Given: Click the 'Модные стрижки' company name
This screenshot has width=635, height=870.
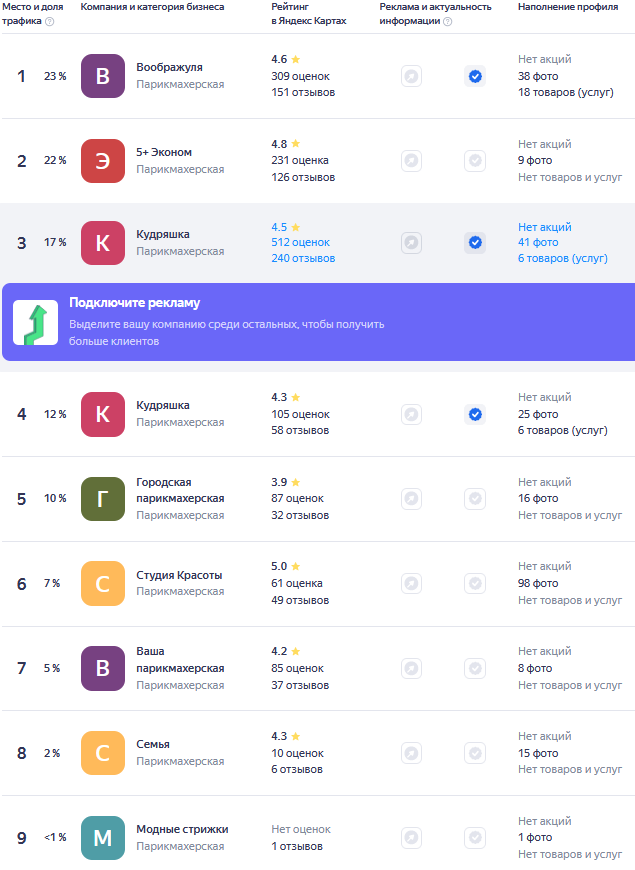Looking at the screenshot, I should point(182,829).
